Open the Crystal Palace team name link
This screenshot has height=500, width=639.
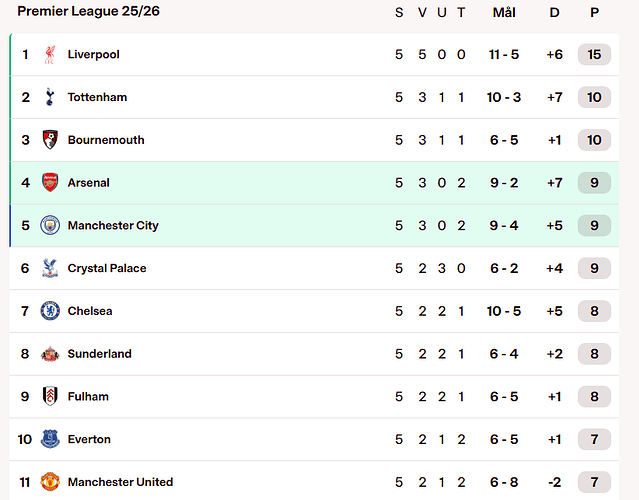(107, 268)
